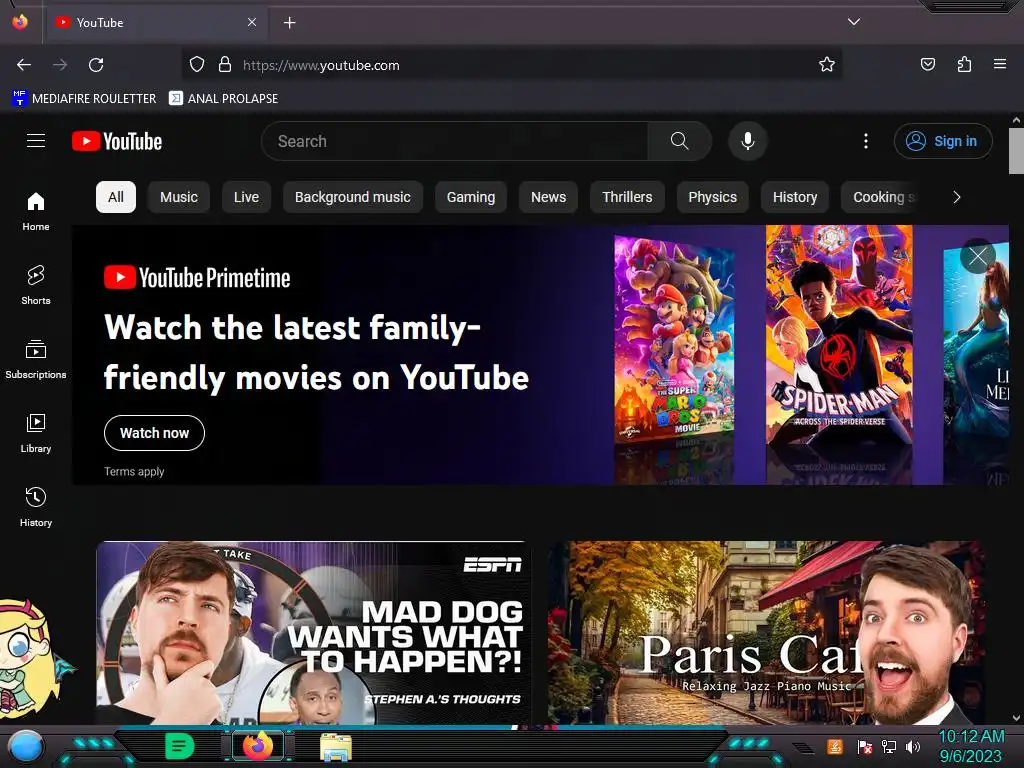1024x768 pixels.
Task: Click Firefox icon in taskbar
Action: point(258,746)
